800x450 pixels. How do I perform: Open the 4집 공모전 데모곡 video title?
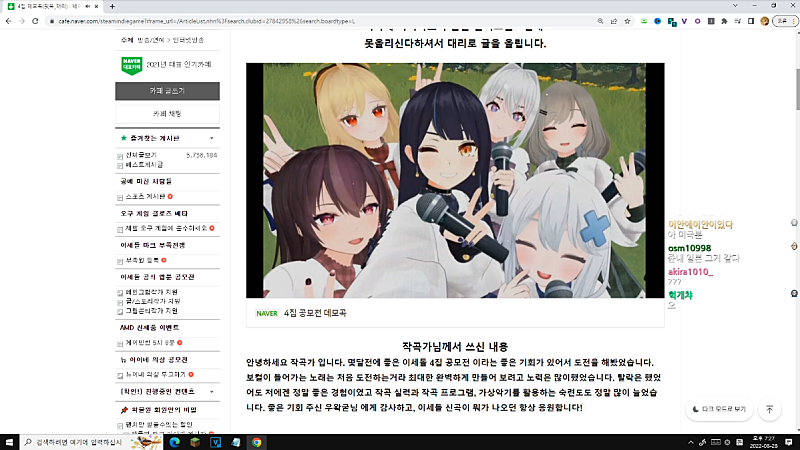(x=315, y=313)
